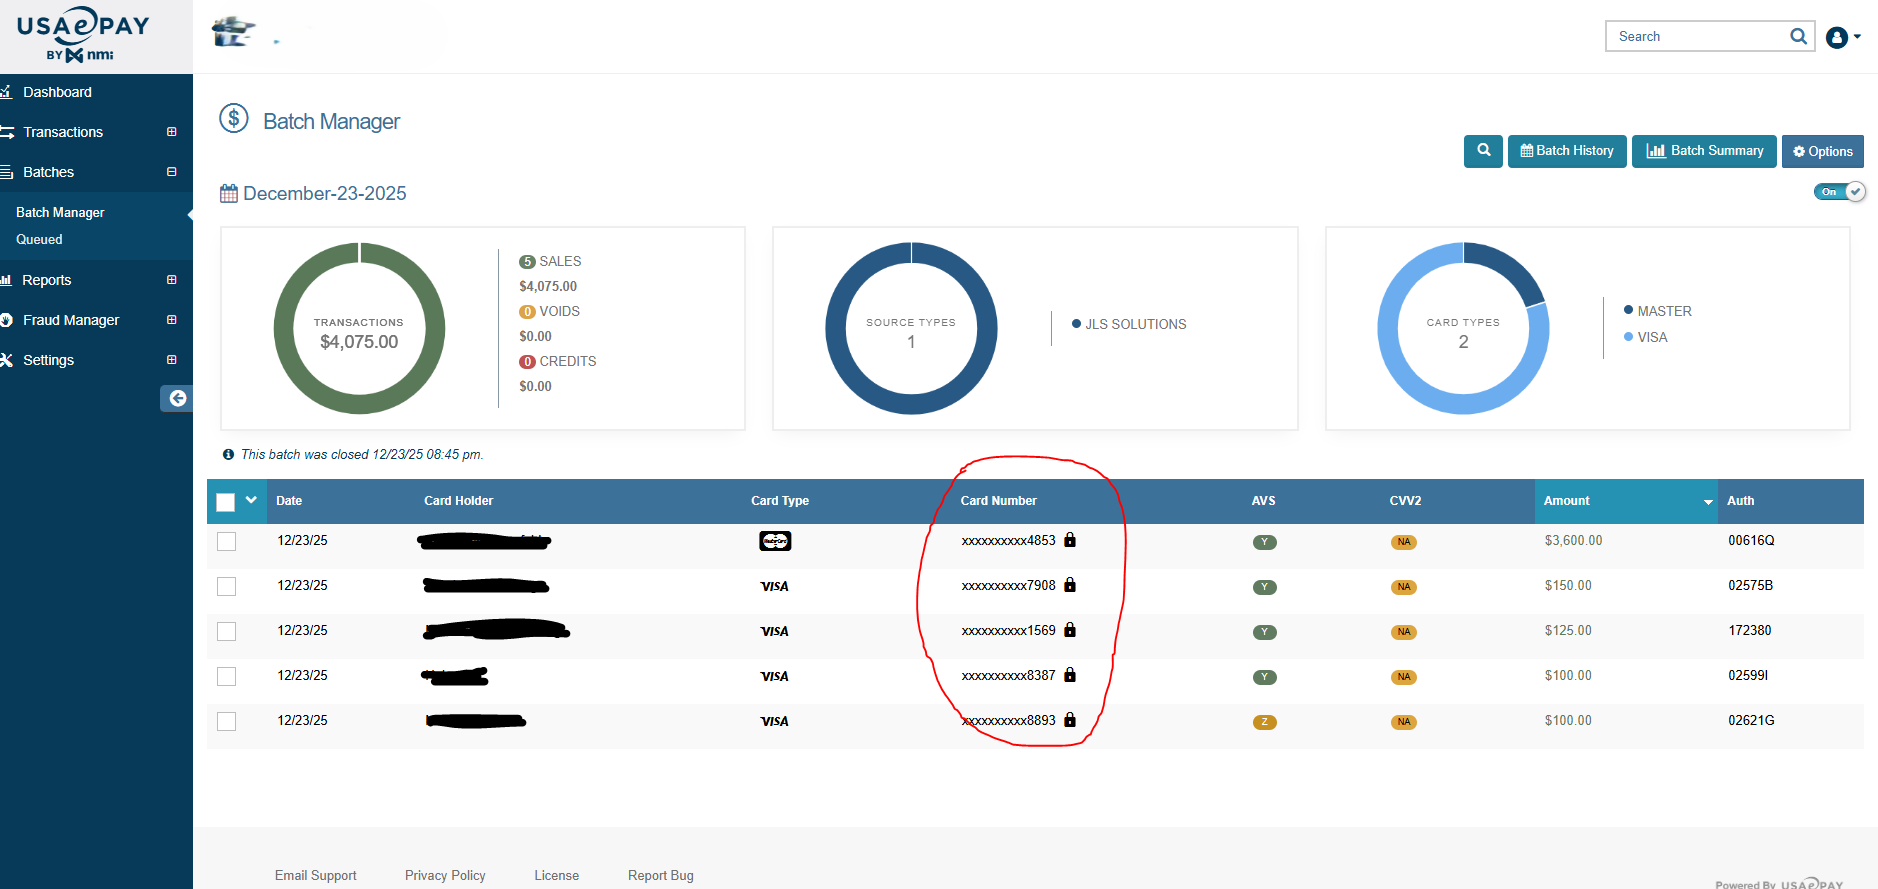Expand the Transactions sidebar menu
Screen dimensions: 1878x889
coord(171,132)
